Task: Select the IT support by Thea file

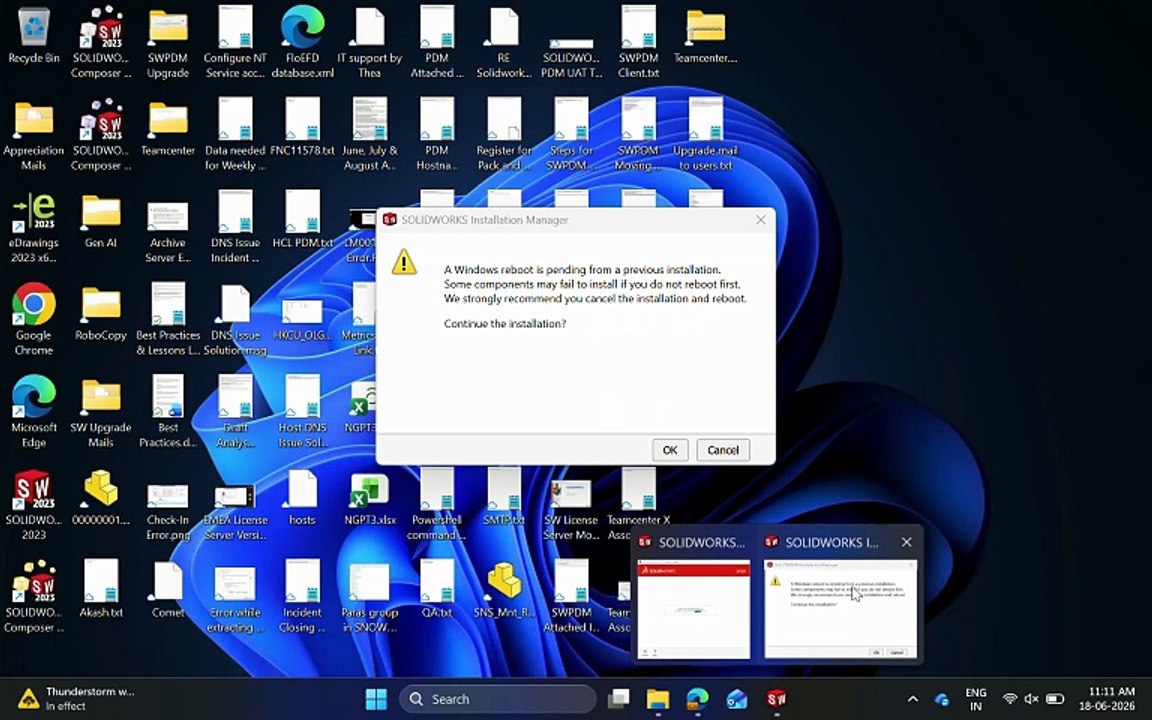Action: 370,43
